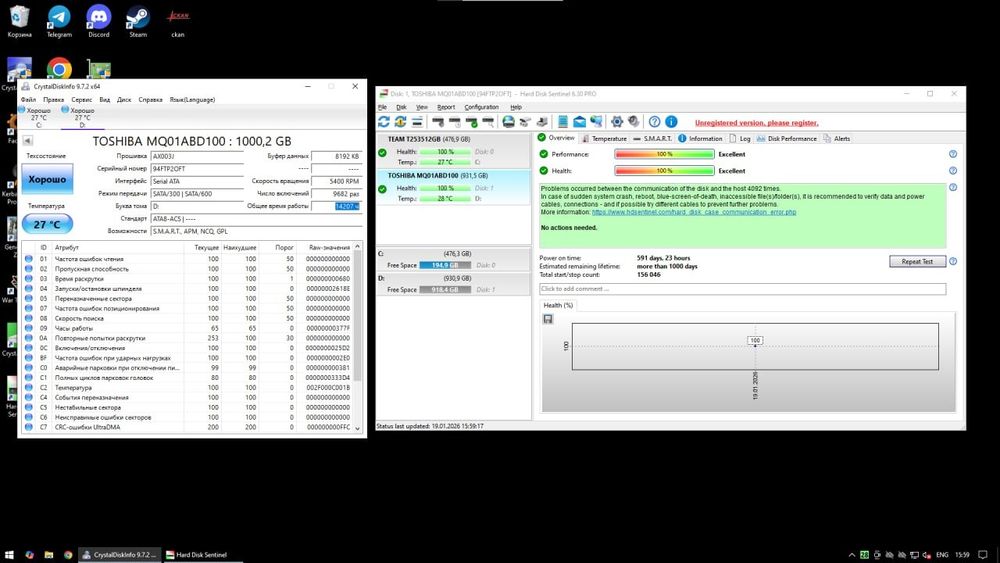Open Язык(Language) menu in CrystalDiskInfo
Image resolution: width=1000 pixels, height=563 pixels.
point(192,99)
